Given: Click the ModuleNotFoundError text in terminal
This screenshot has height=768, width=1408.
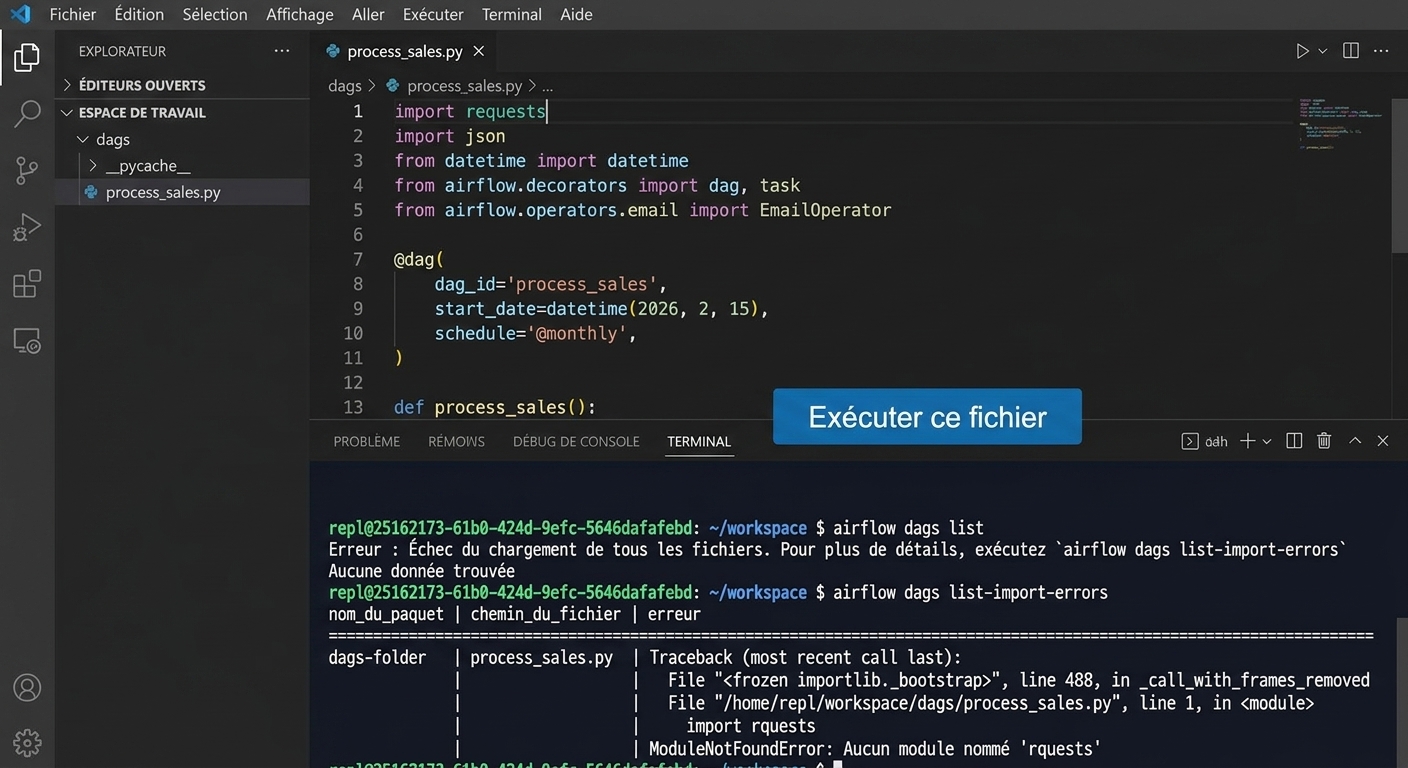Looking at the screenshot, I should coord(875,748).
